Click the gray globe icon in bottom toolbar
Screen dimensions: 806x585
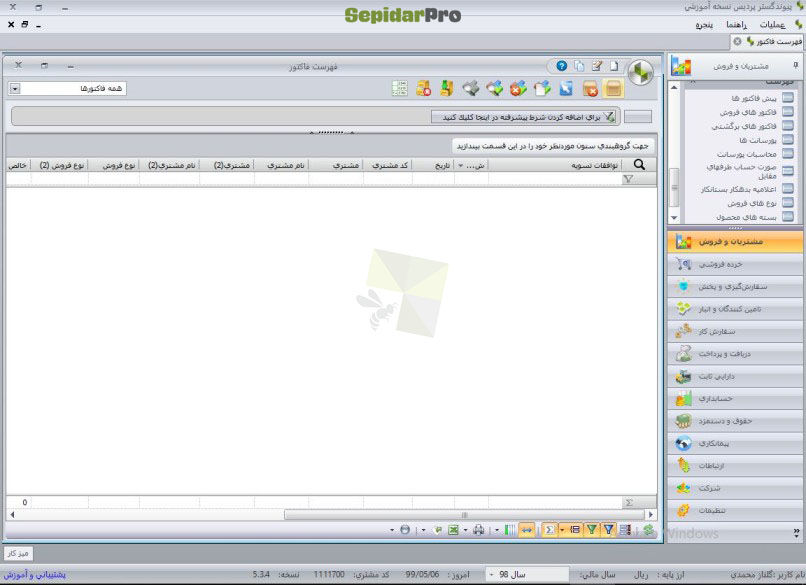point(405,529)
